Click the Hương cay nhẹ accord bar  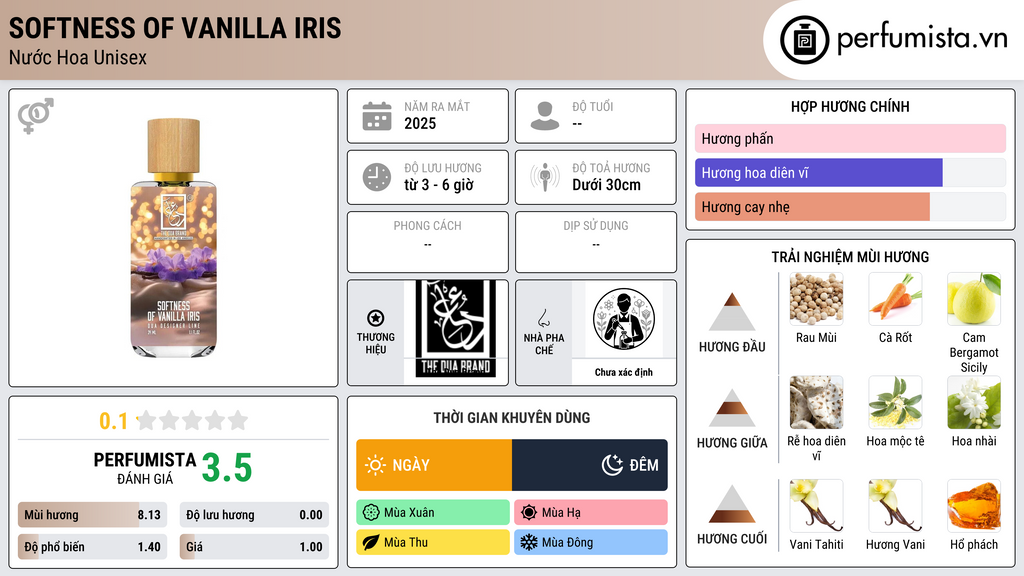coord(850,207)
